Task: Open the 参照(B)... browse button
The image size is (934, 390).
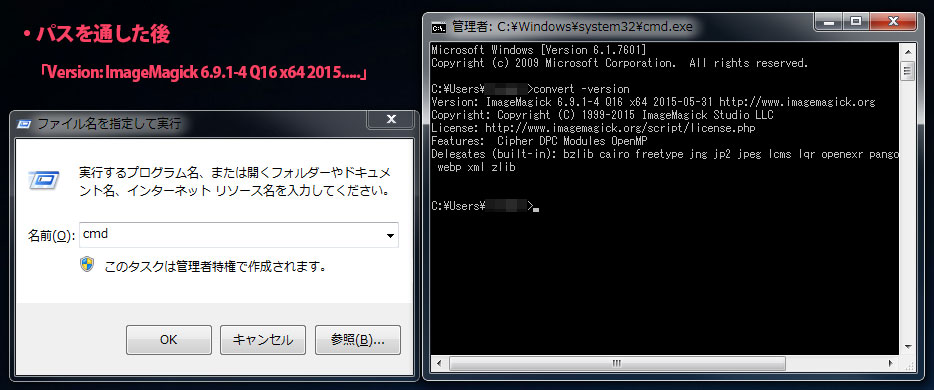Action: (357, 339)
